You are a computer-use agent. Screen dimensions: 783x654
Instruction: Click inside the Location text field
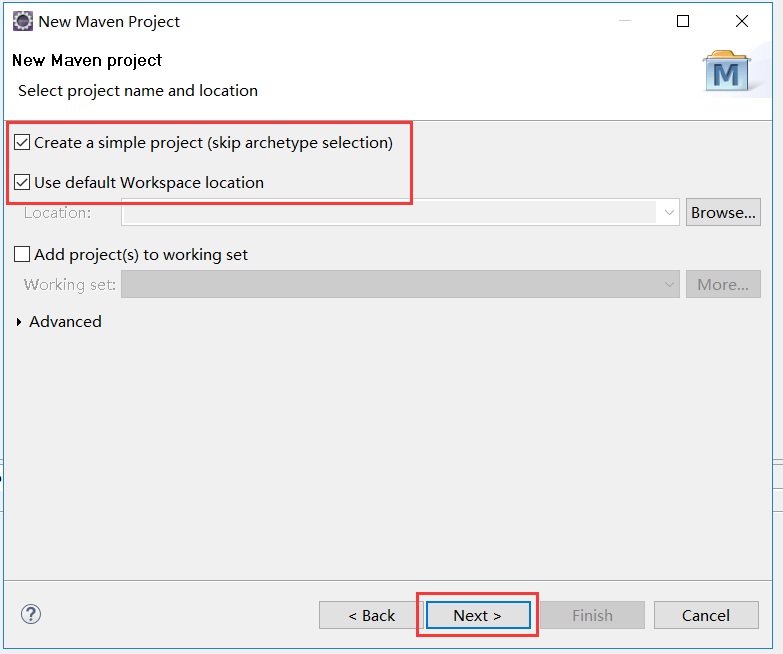click(388, 212)
